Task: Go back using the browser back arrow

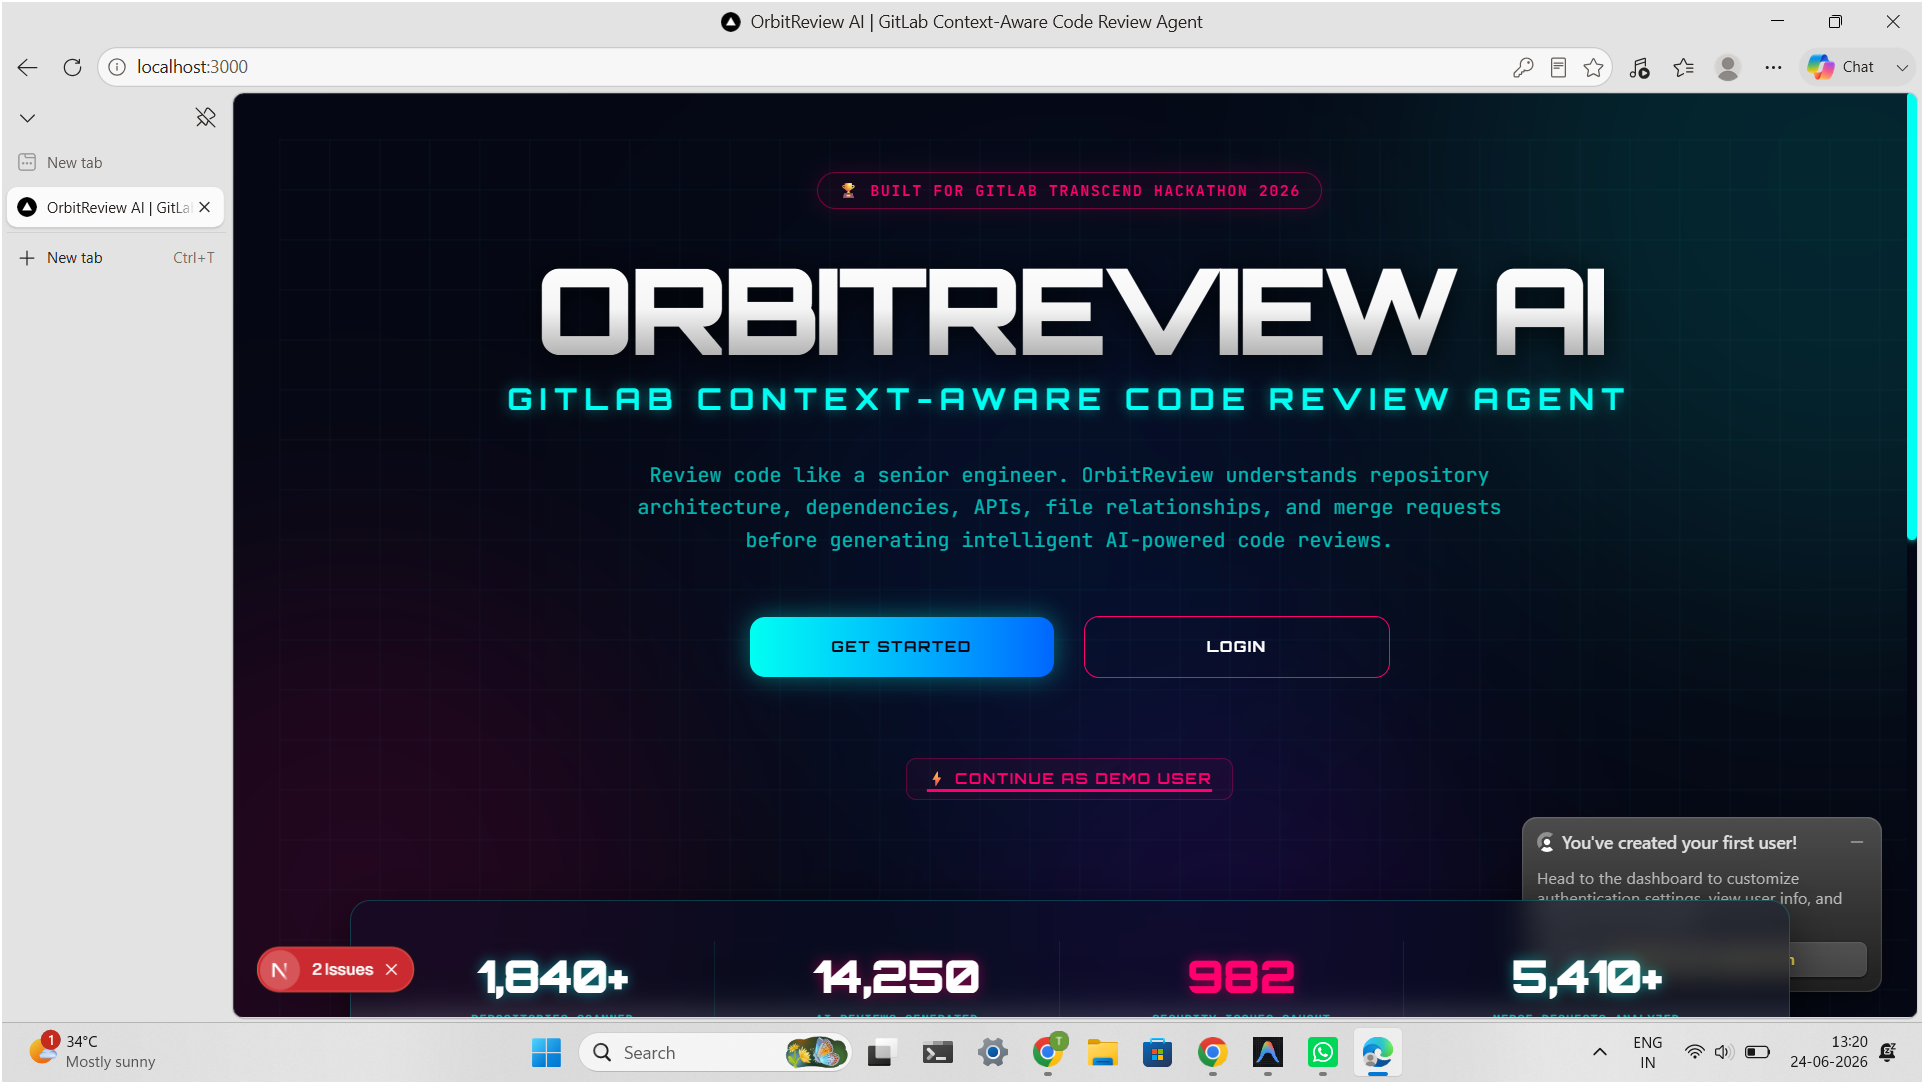Action: [x=27, y=67]
